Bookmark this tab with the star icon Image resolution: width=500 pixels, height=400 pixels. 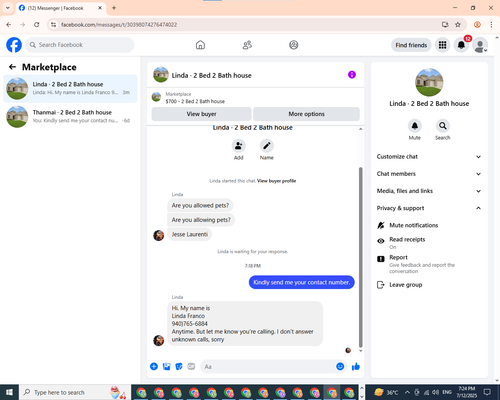(458, 25)
